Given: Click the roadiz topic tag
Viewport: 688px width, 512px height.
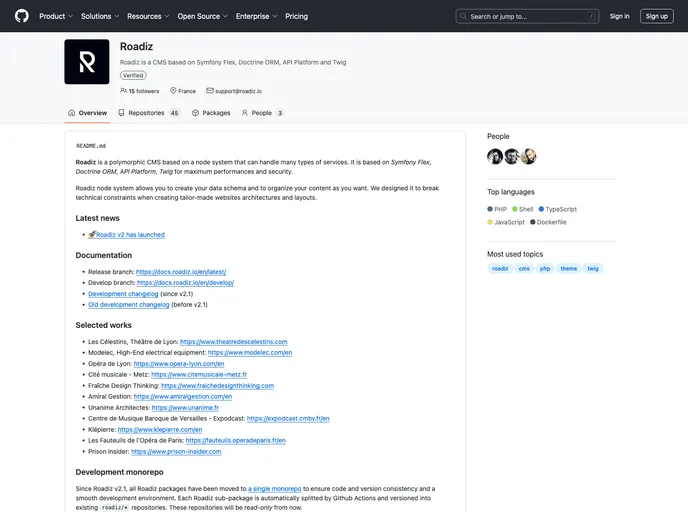Looking at the screenshot, I should (500, 269).
